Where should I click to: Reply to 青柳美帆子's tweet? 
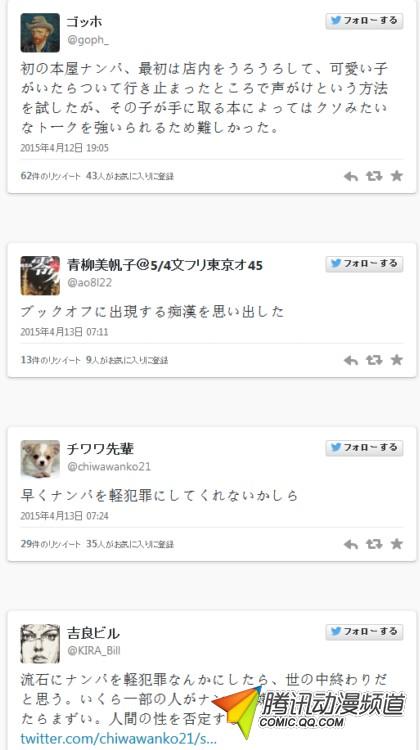coord(351,360)
